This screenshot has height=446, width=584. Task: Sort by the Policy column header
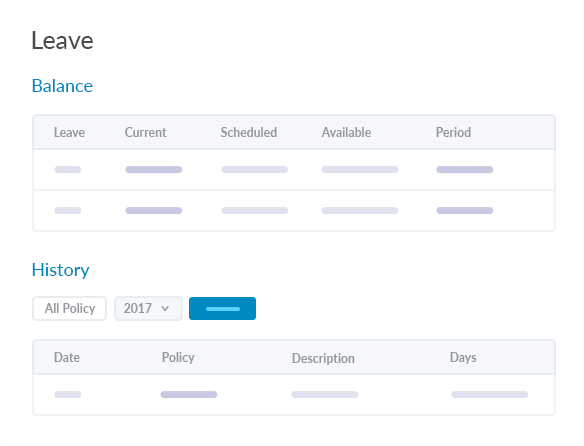coord(178,357)
